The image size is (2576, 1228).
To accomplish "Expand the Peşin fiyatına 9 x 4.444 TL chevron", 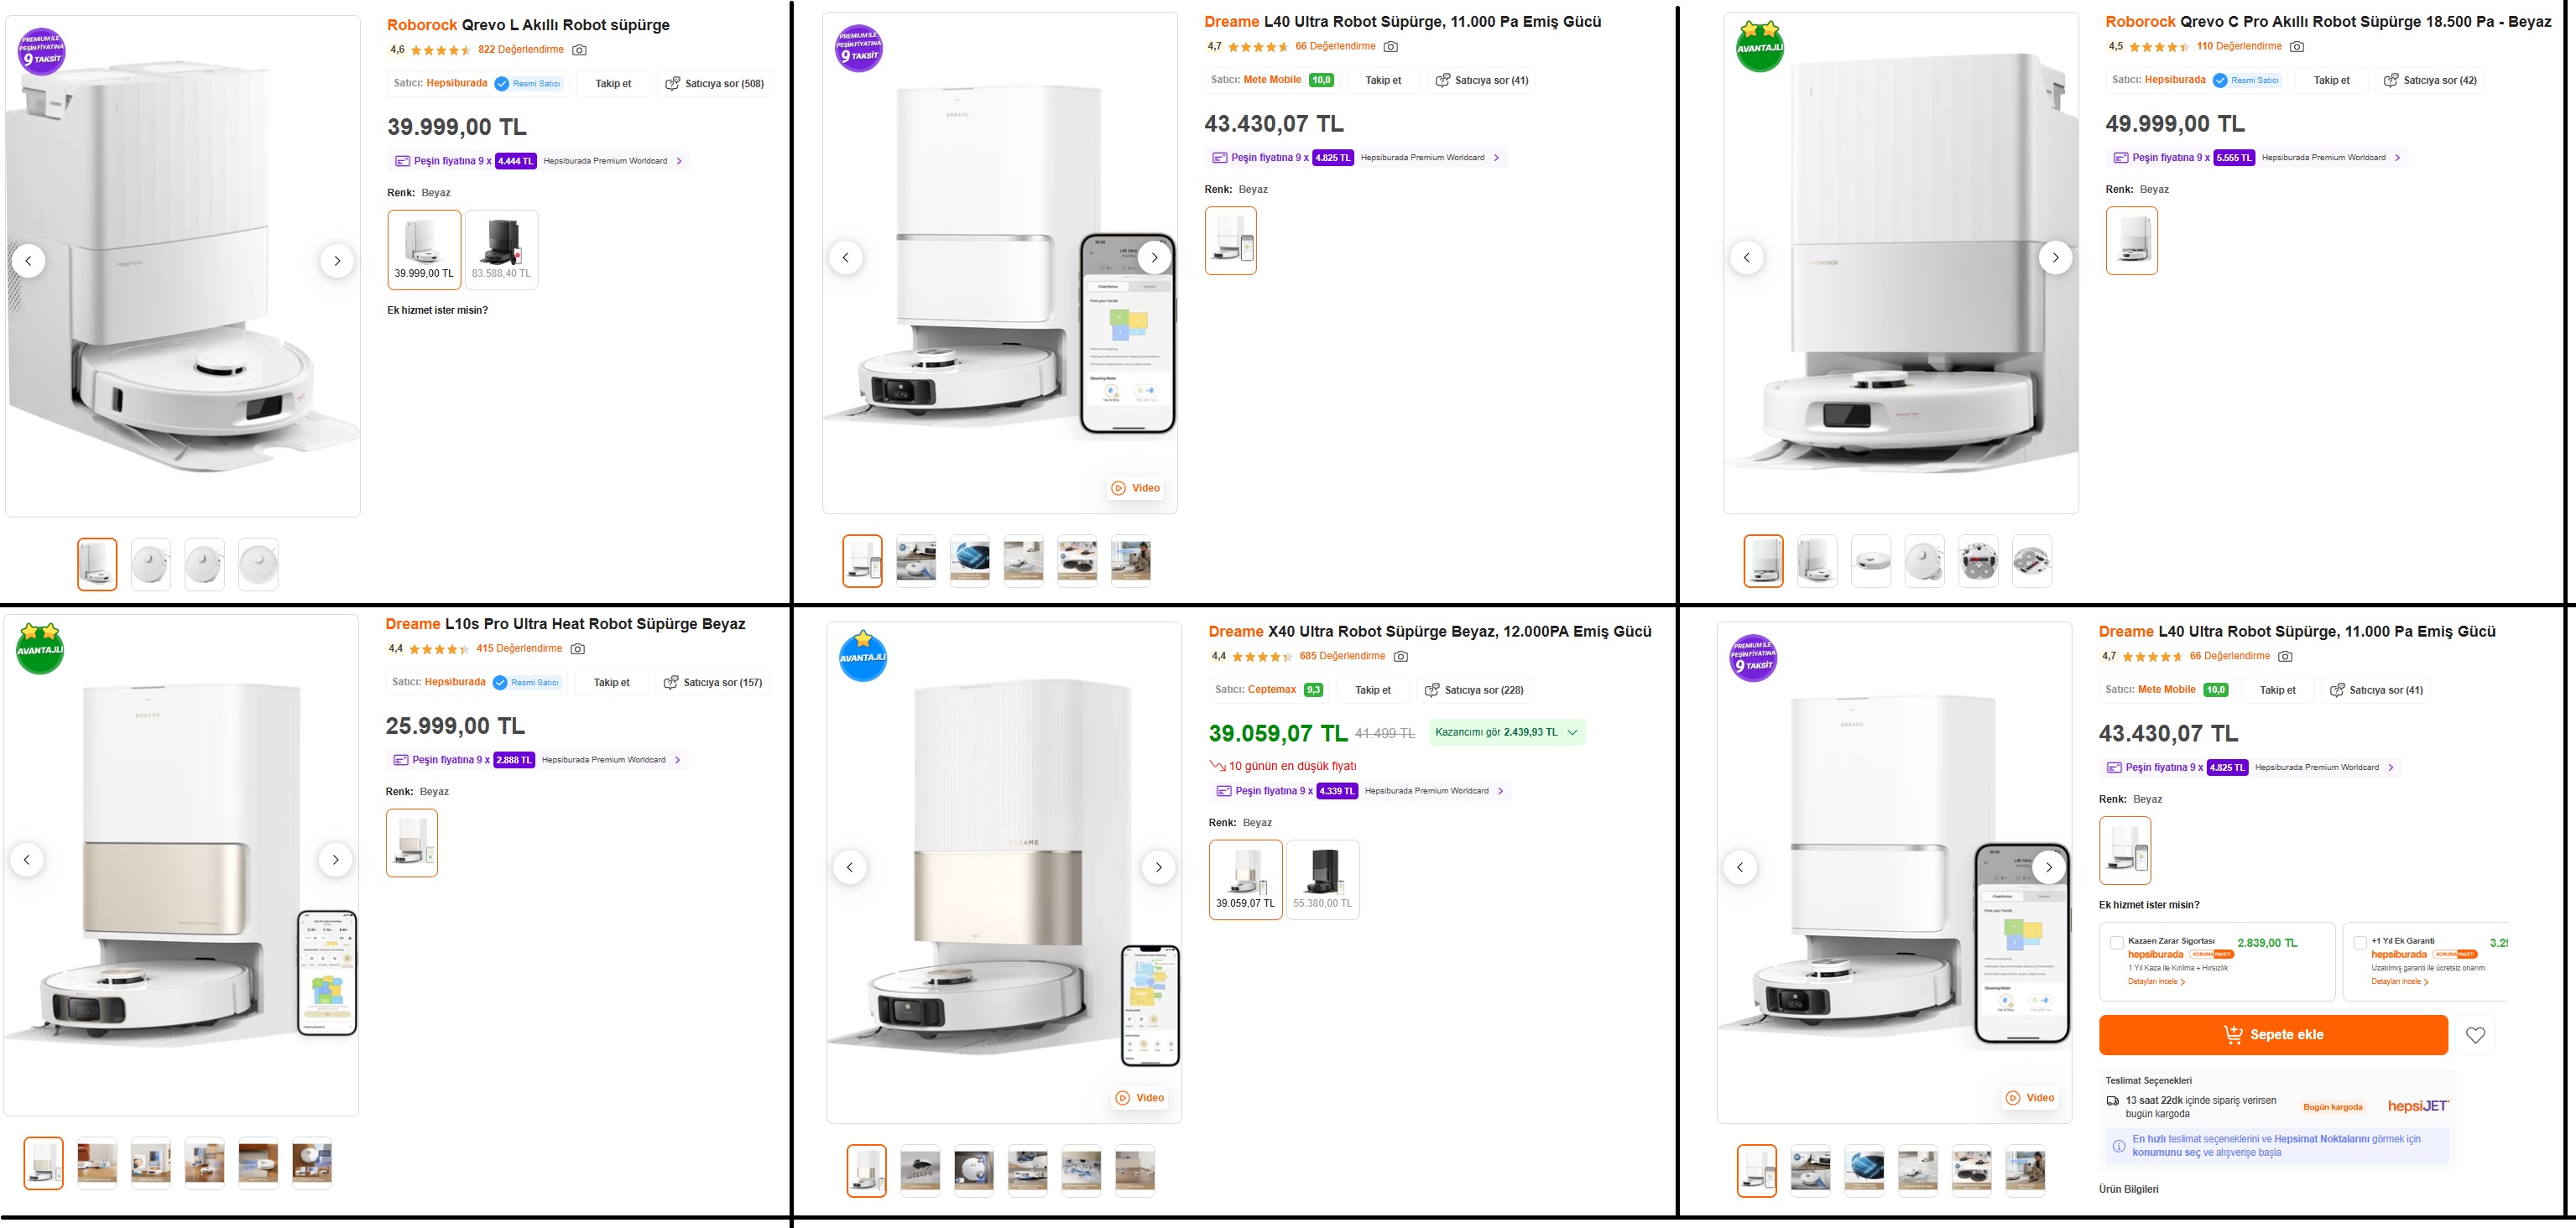I will pos(680,161).
